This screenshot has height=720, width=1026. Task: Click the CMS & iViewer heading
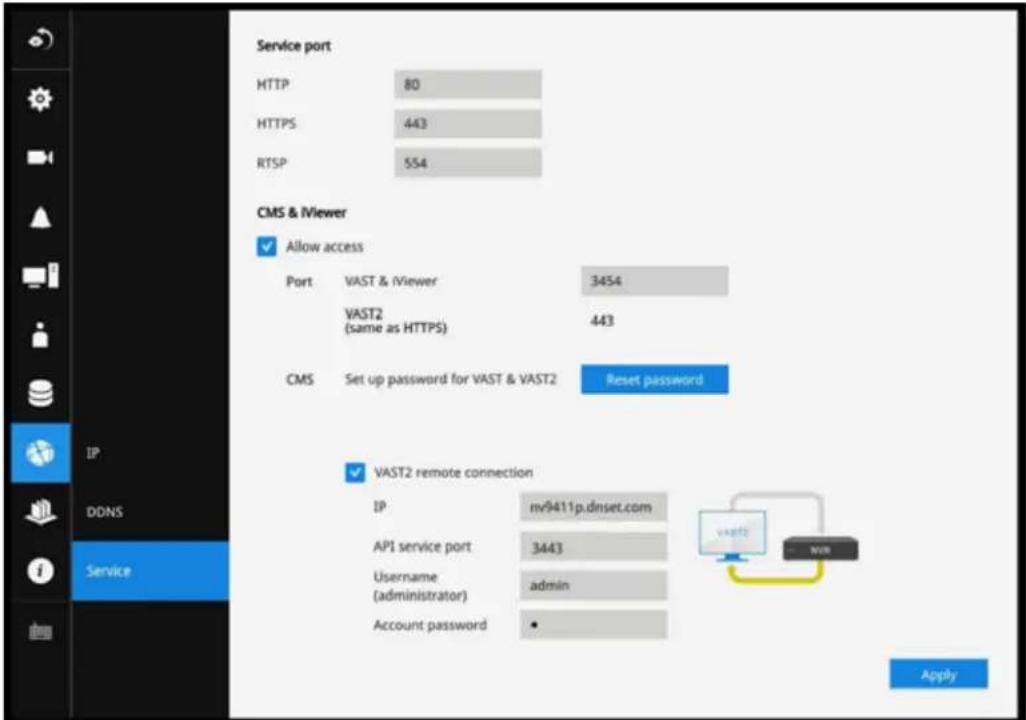pos(302,213)
